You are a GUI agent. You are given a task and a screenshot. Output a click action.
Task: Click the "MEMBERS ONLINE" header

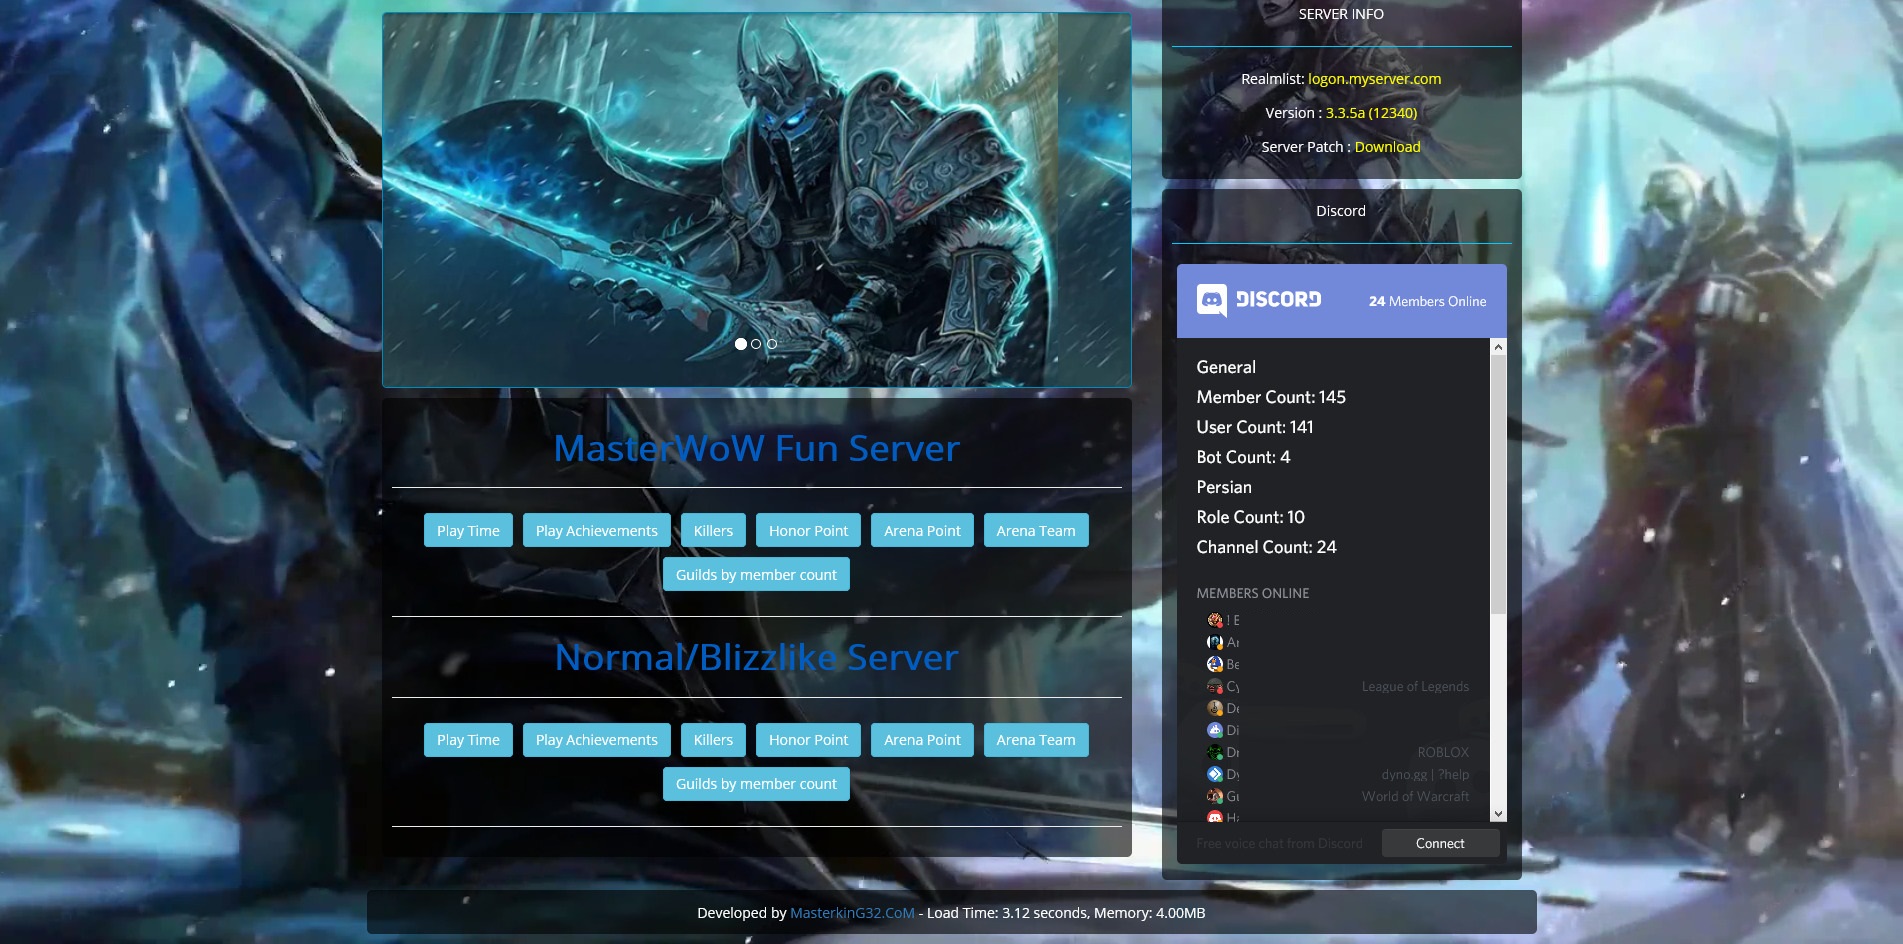pos(1252,593)
